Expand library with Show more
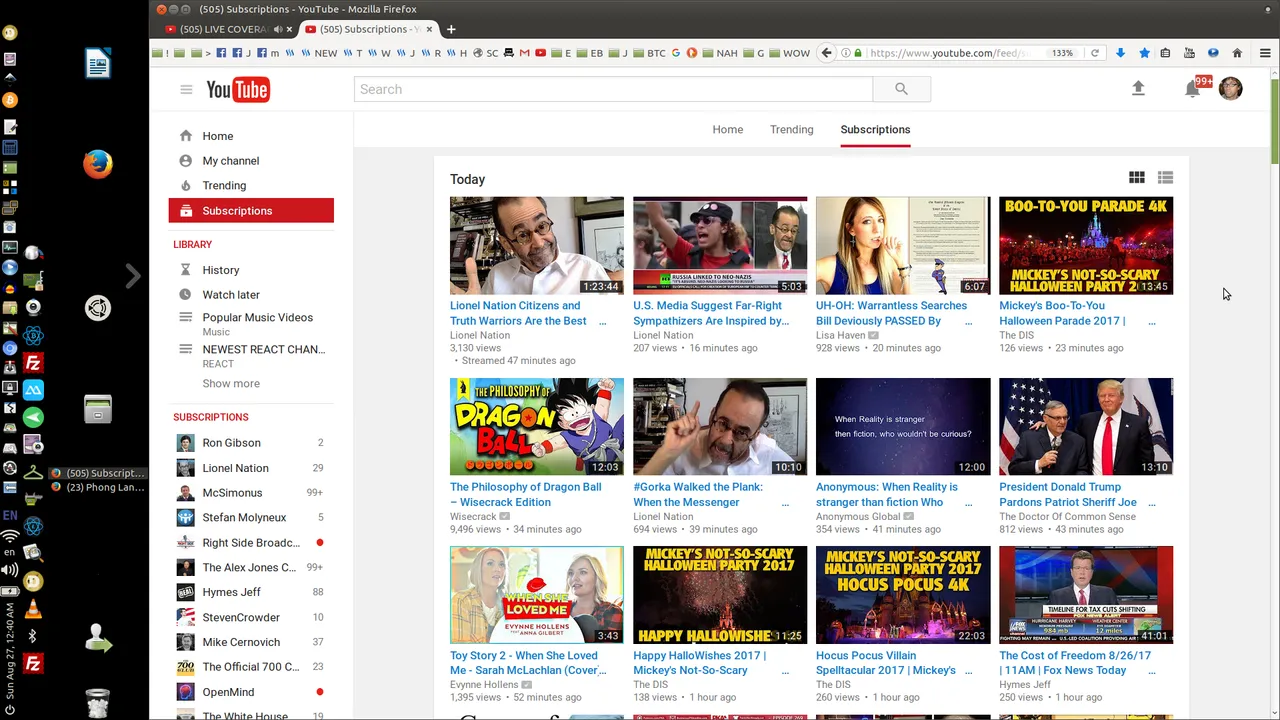Image resolution: width=1280 pixels, height=720 pixels. tap(231, 383)
